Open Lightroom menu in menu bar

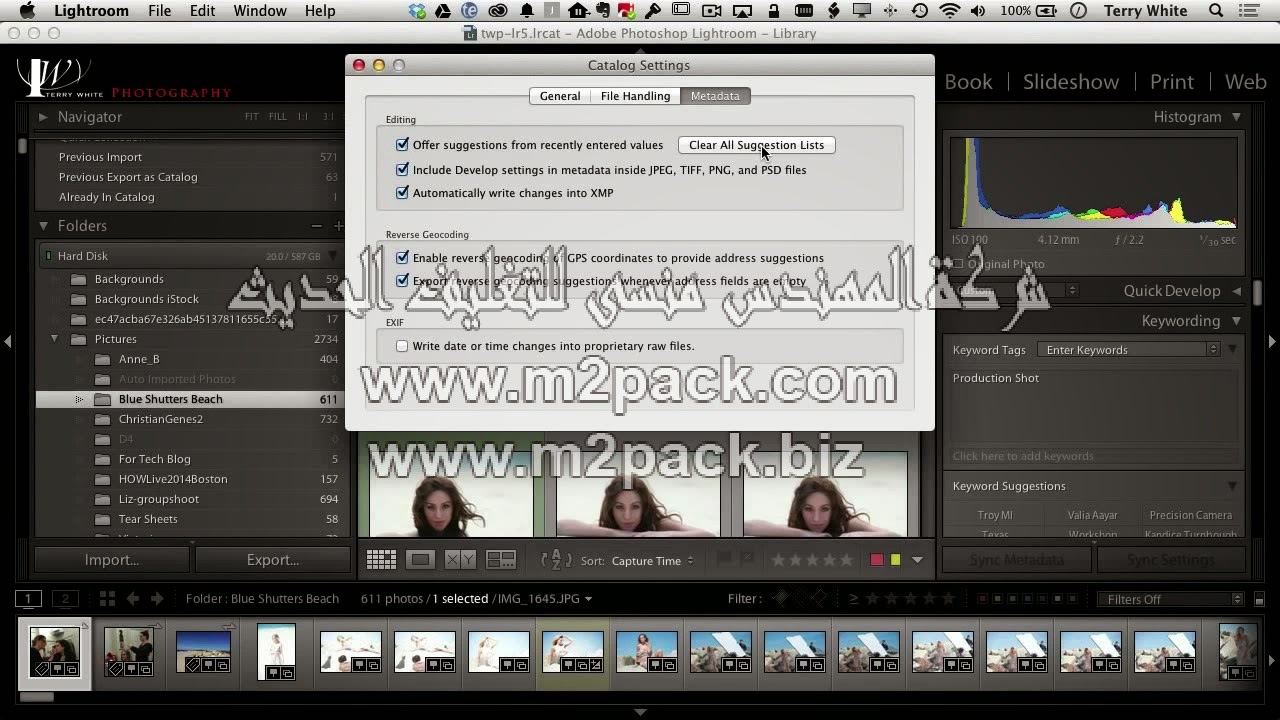tap(91, 11)
